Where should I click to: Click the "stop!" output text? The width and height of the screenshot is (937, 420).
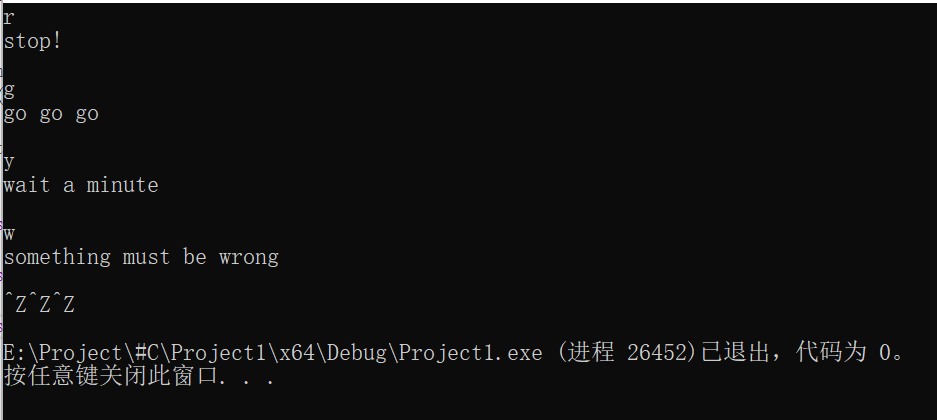(x=33, y=42)
